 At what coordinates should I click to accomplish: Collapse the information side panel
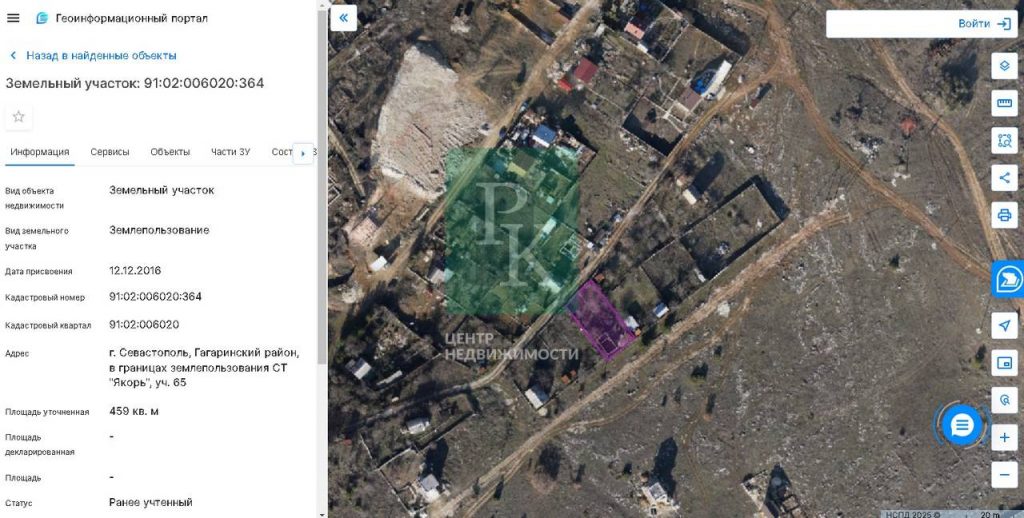tap(344, 18)
